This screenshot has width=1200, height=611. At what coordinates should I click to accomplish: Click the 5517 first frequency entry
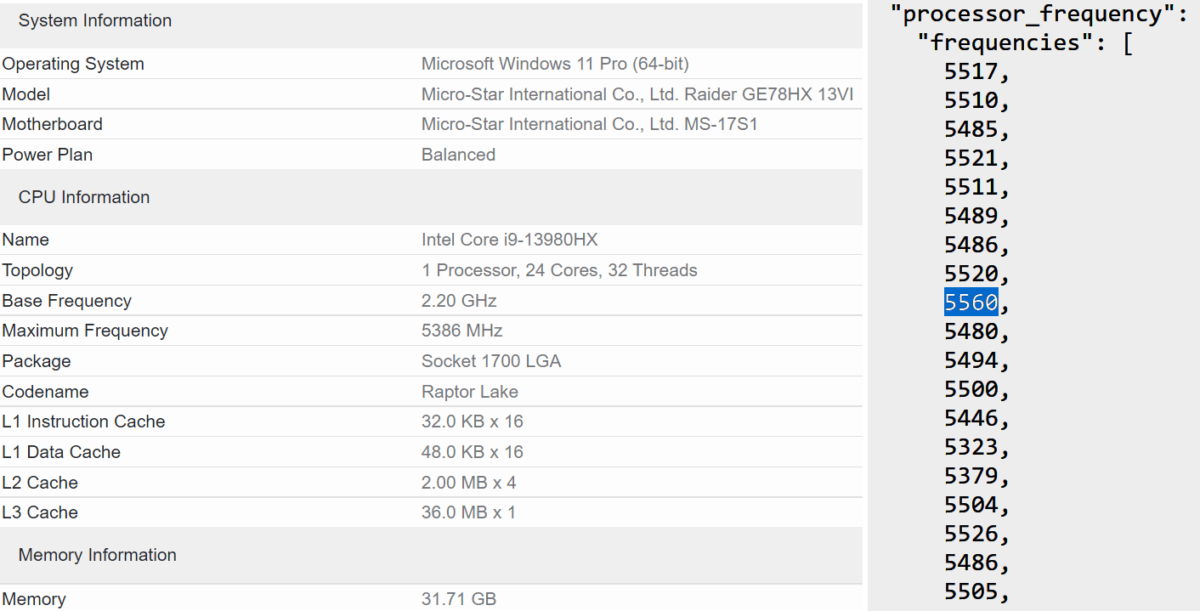(x=971, y=72)
